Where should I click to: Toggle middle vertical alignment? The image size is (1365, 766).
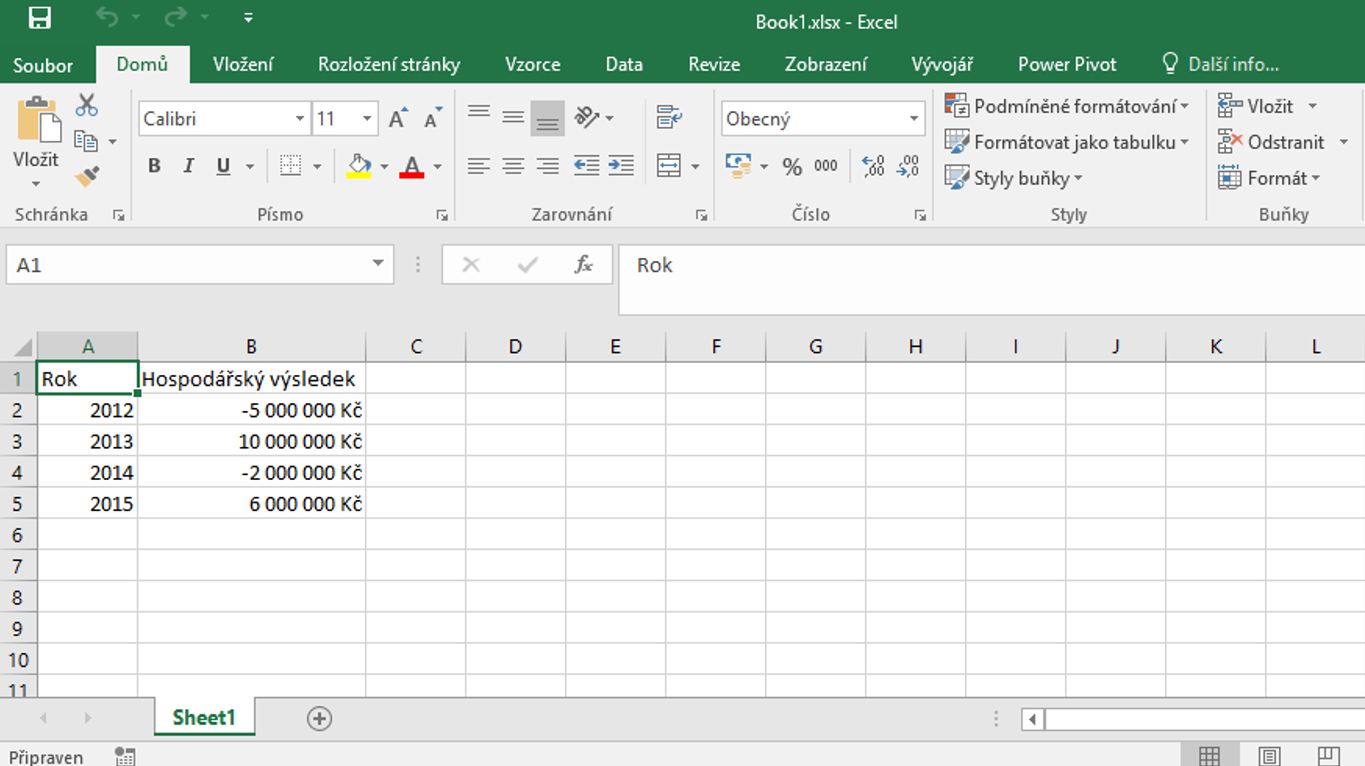pyautogui.click(x=513, y=117)
